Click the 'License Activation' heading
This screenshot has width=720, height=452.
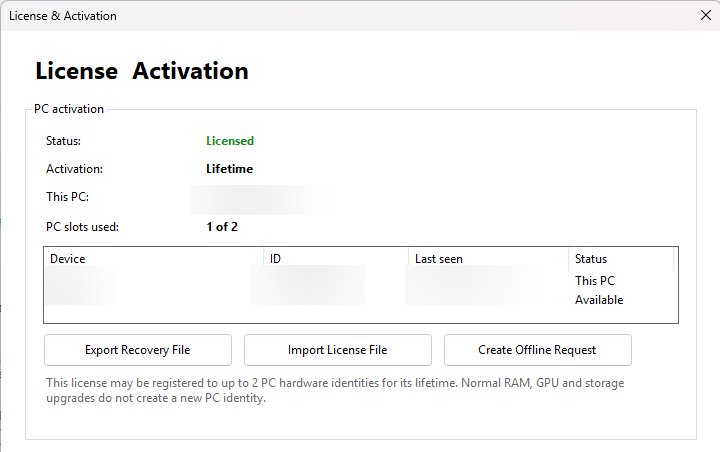[x=142, y=71]
